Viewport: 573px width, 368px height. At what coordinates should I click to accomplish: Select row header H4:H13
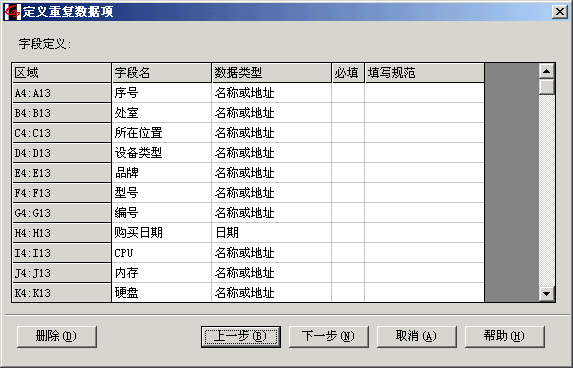point(62,233)
